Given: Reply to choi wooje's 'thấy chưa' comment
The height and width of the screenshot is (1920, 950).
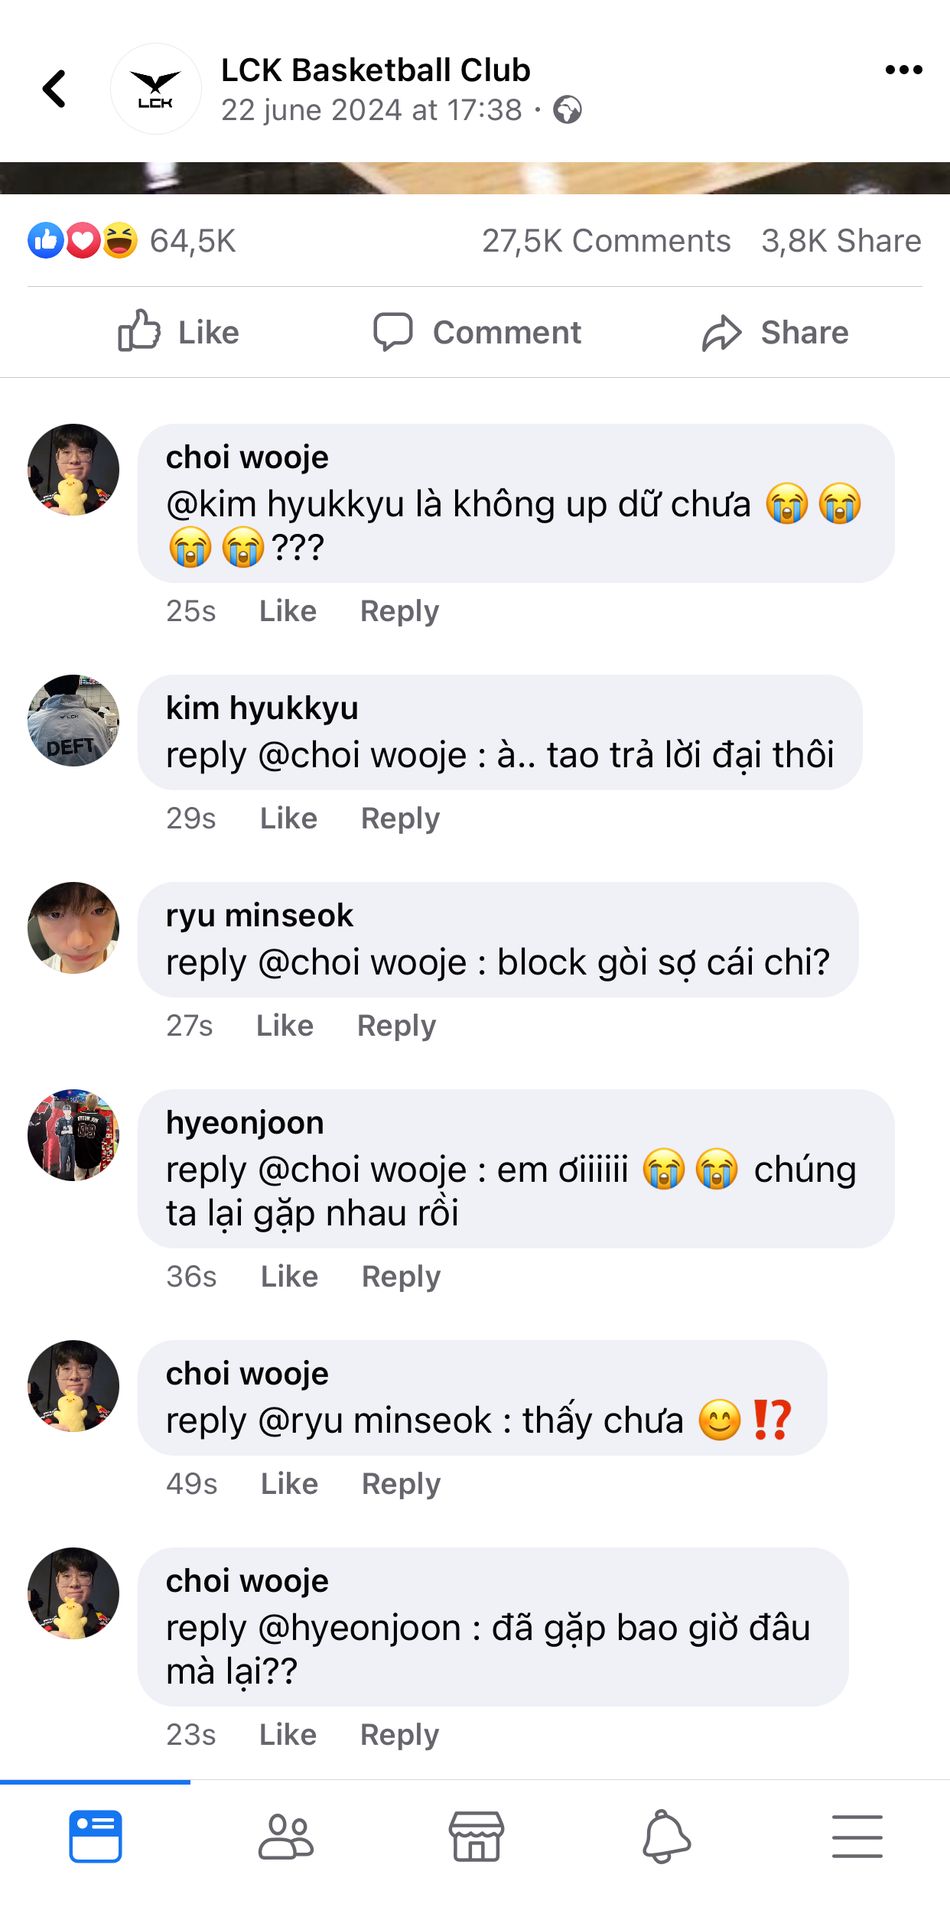Looking at the screenshot, I should 401,1483.
